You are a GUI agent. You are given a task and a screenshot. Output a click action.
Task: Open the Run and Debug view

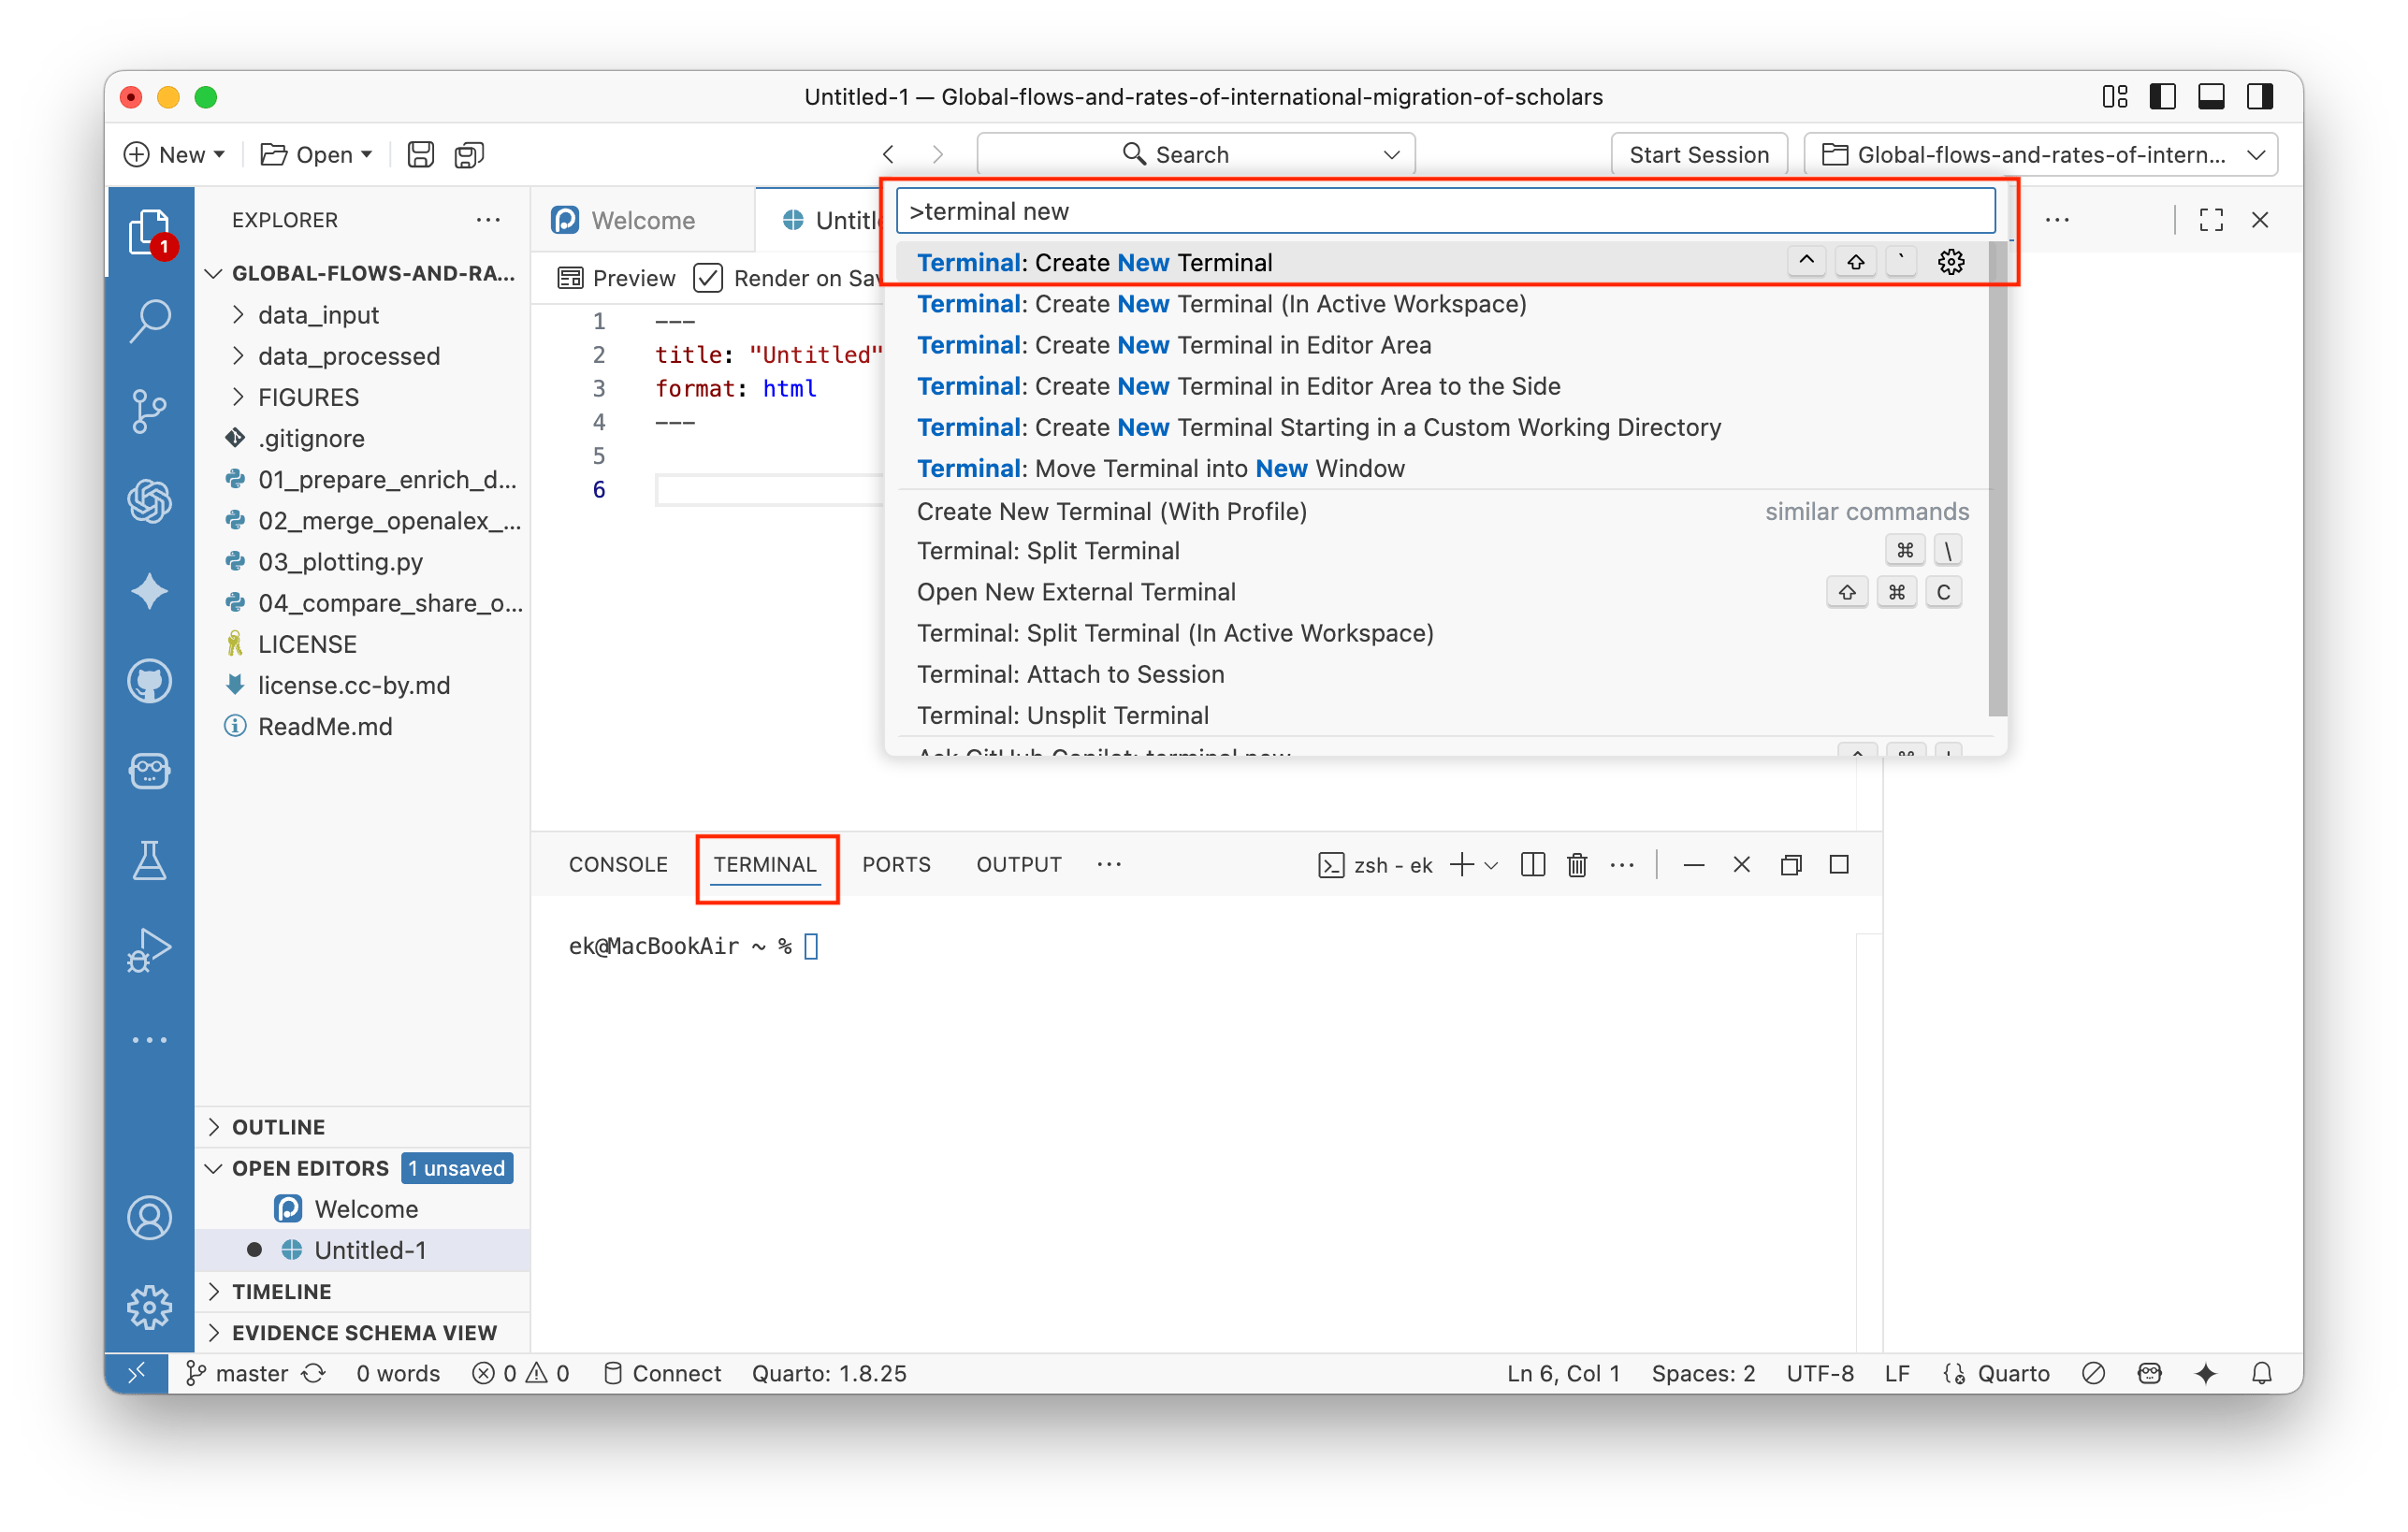click(149, 949)
